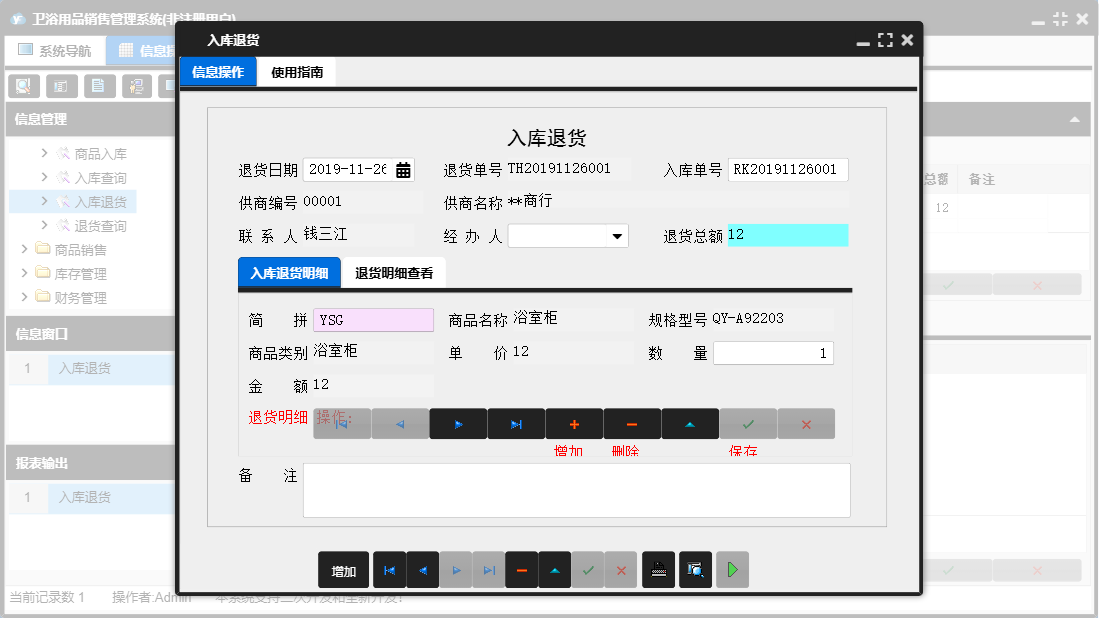This screenshot has width=1099, height=618.
Task: Open the calendar picker for 退货日期
Action: [403, 169]
